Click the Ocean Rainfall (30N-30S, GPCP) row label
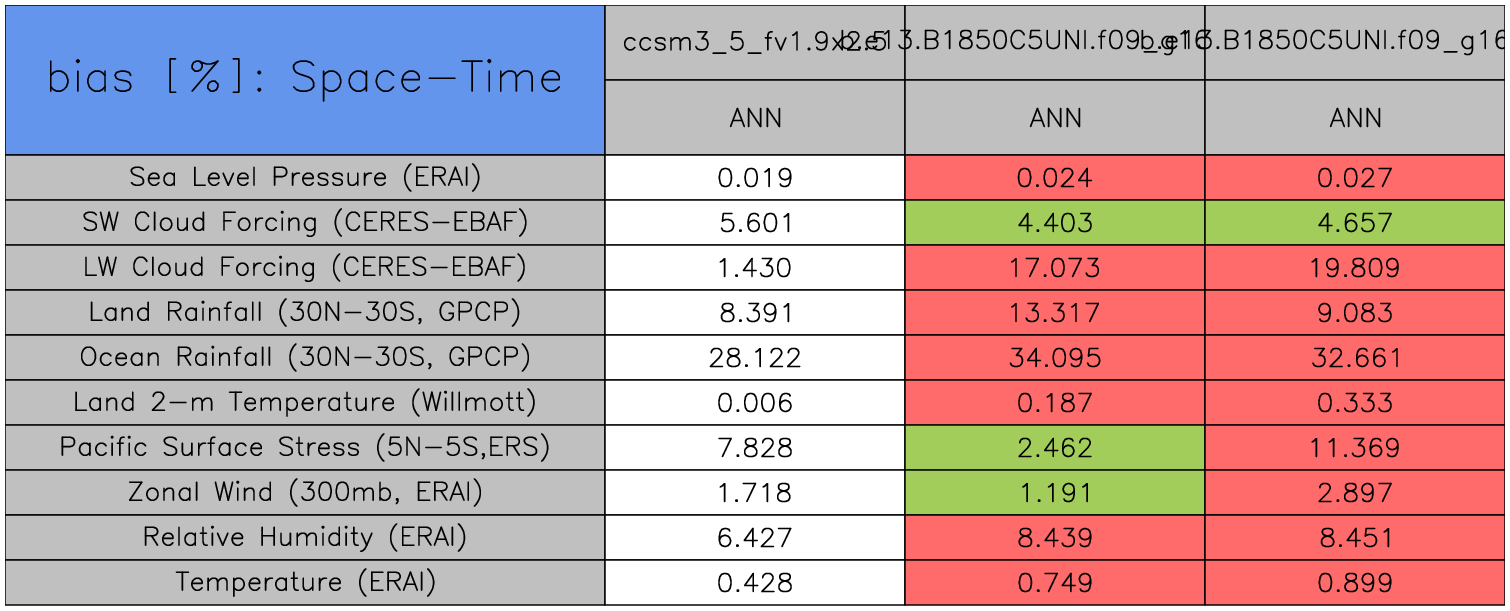This screenshot has width=1510, height=611. pyautogui.click(x=305, y=358)
